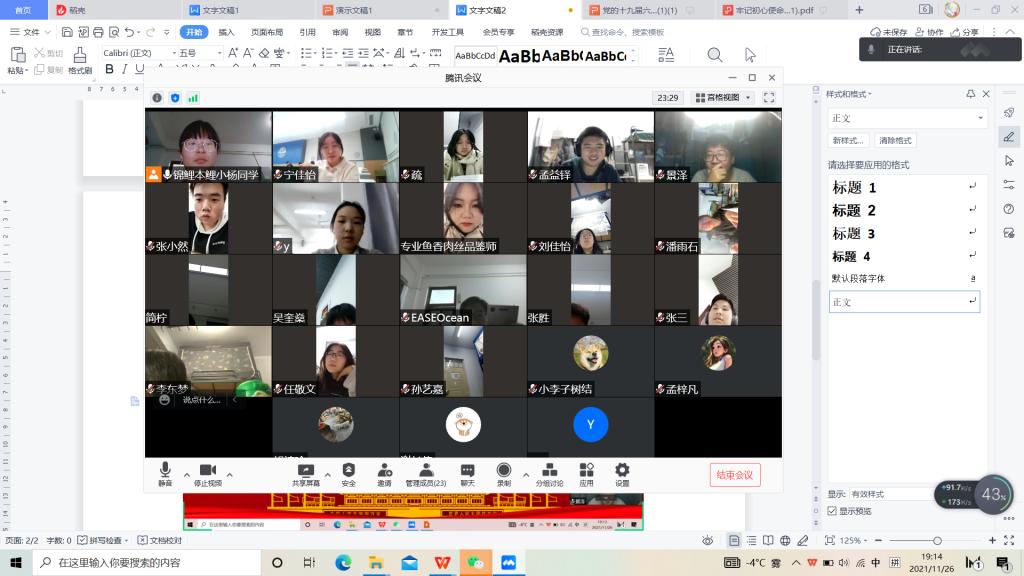This screenshot has width=1024, height=576.
Task: Expand the current style 正文 combo box
Action: (980, 118)
